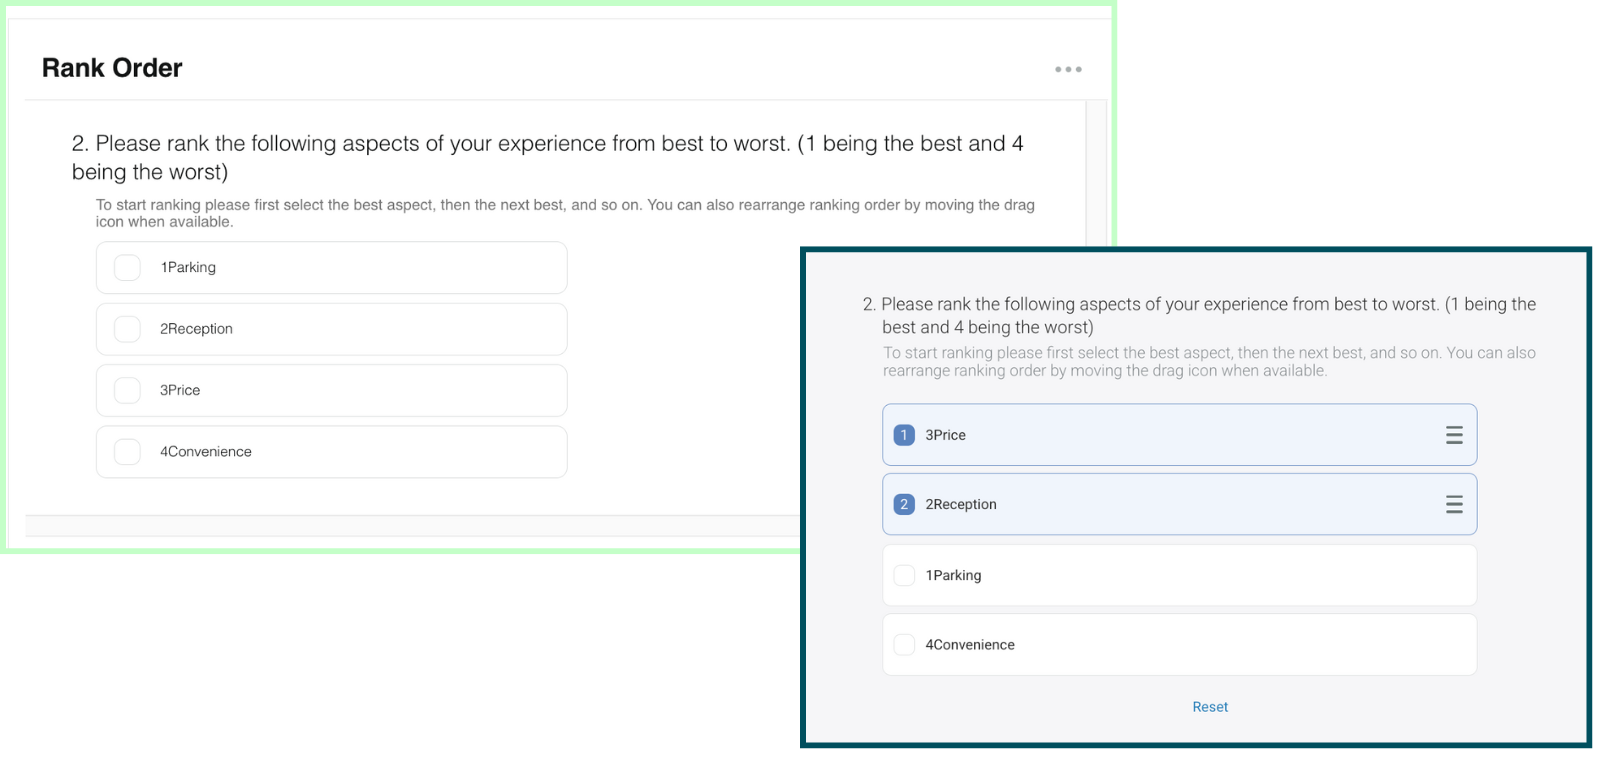Check the 2Reception box in left panel

pos(127,329)
